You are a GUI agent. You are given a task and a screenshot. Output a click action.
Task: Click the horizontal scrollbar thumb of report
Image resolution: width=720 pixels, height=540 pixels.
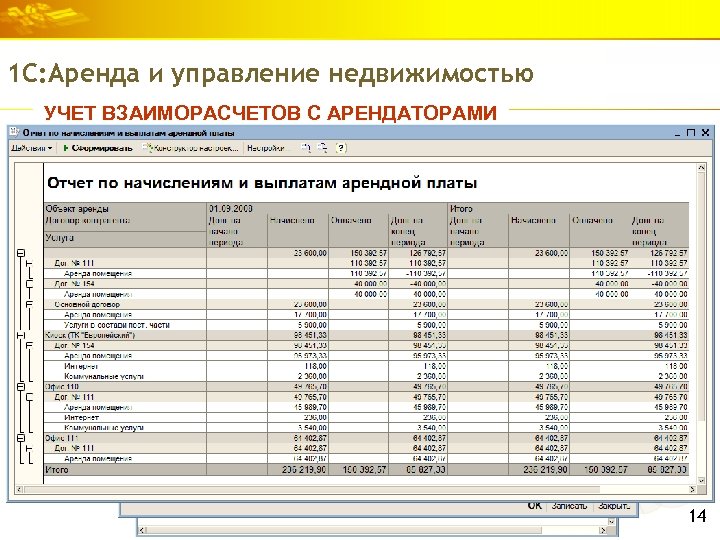coord(312,489)
